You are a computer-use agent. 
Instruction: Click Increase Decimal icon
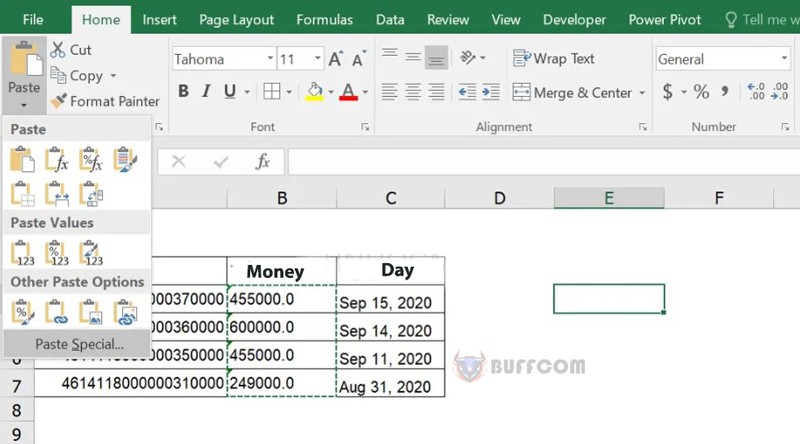click(x=756, y=92)
